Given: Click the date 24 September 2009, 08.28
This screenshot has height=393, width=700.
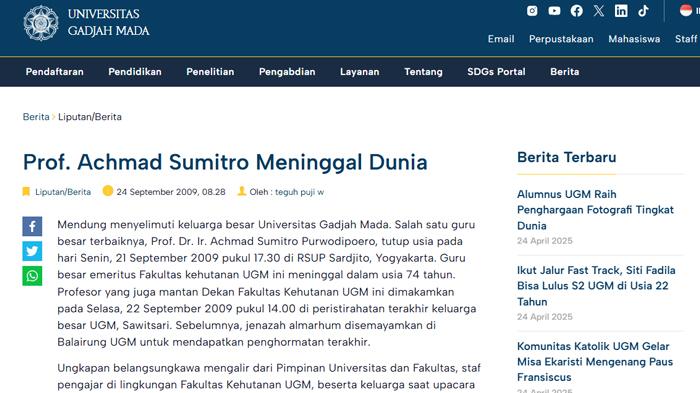Looking at the screenshot, I should pos(171,192).
